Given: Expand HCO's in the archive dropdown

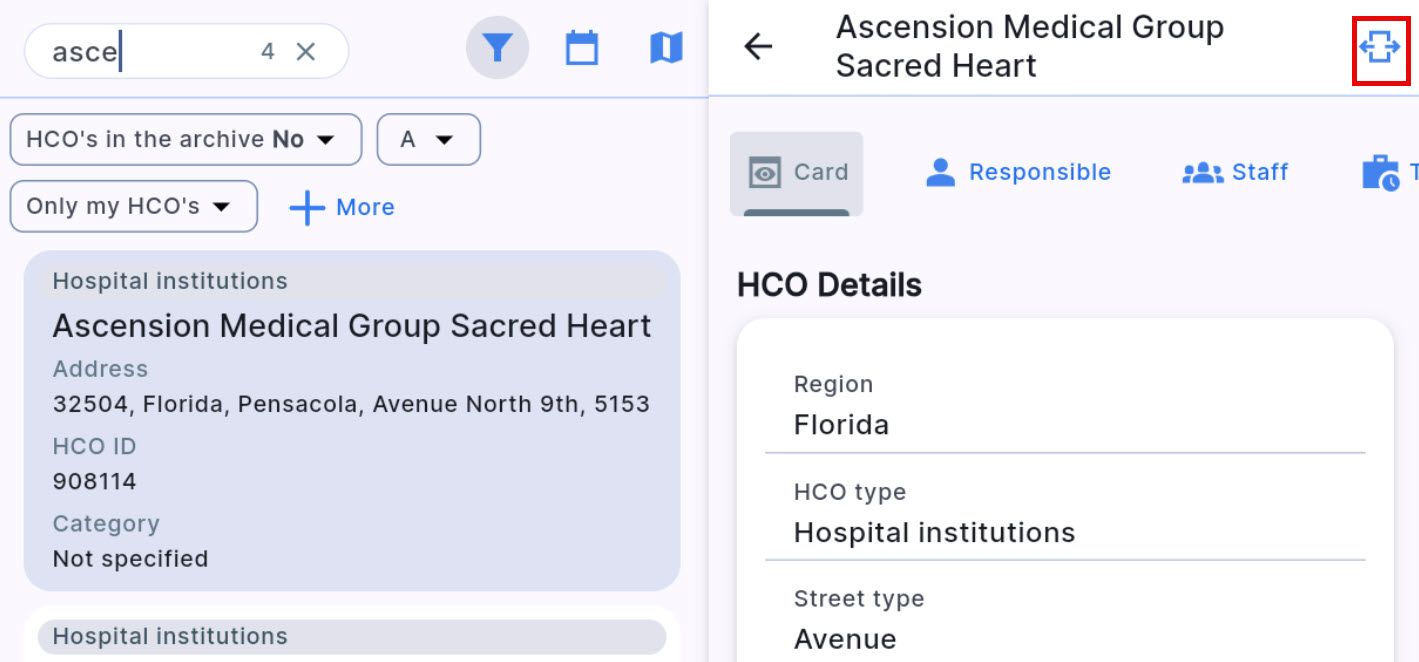Looking at the screenshot, I should [x=185, y=140].
